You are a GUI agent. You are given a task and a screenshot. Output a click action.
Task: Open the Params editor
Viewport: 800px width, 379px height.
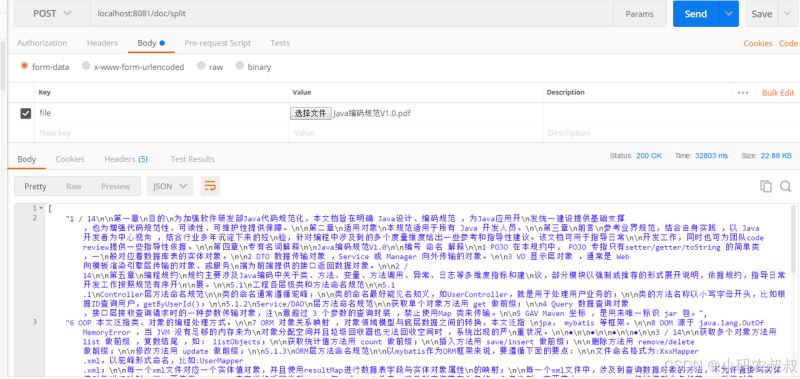point(640,14)
